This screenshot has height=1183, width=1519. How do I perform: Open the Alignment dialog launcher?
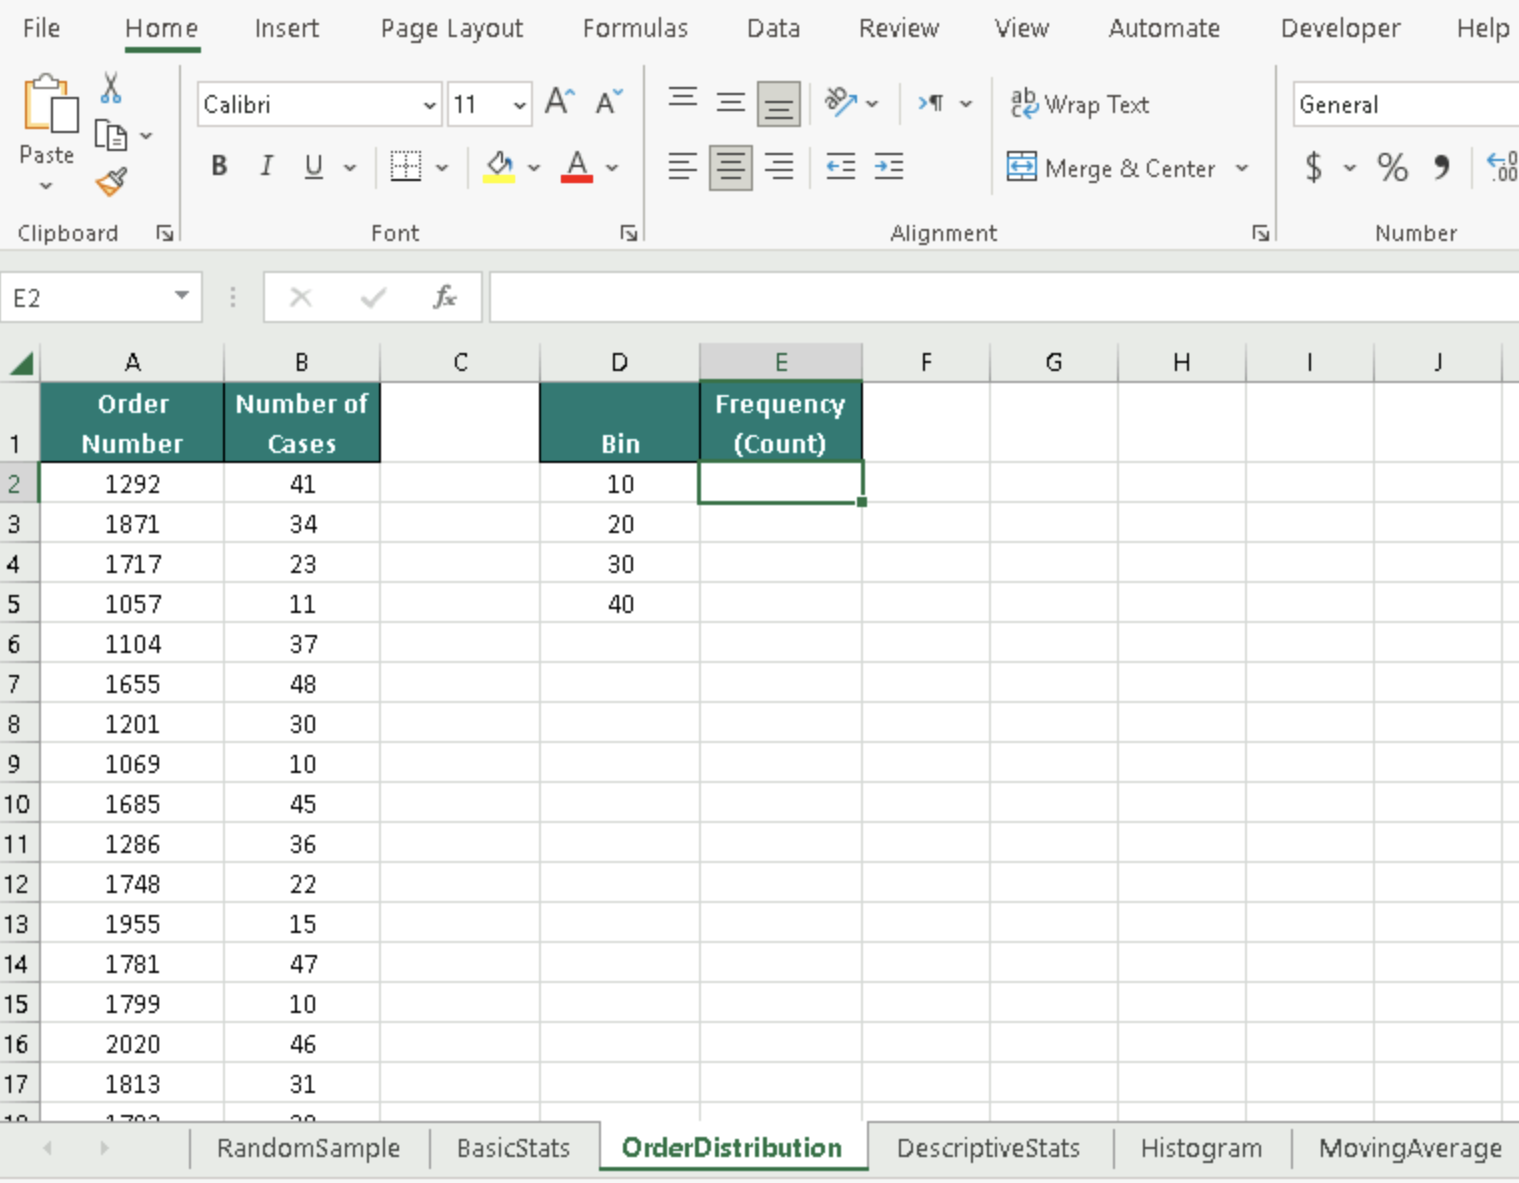tap(1260, 232)
